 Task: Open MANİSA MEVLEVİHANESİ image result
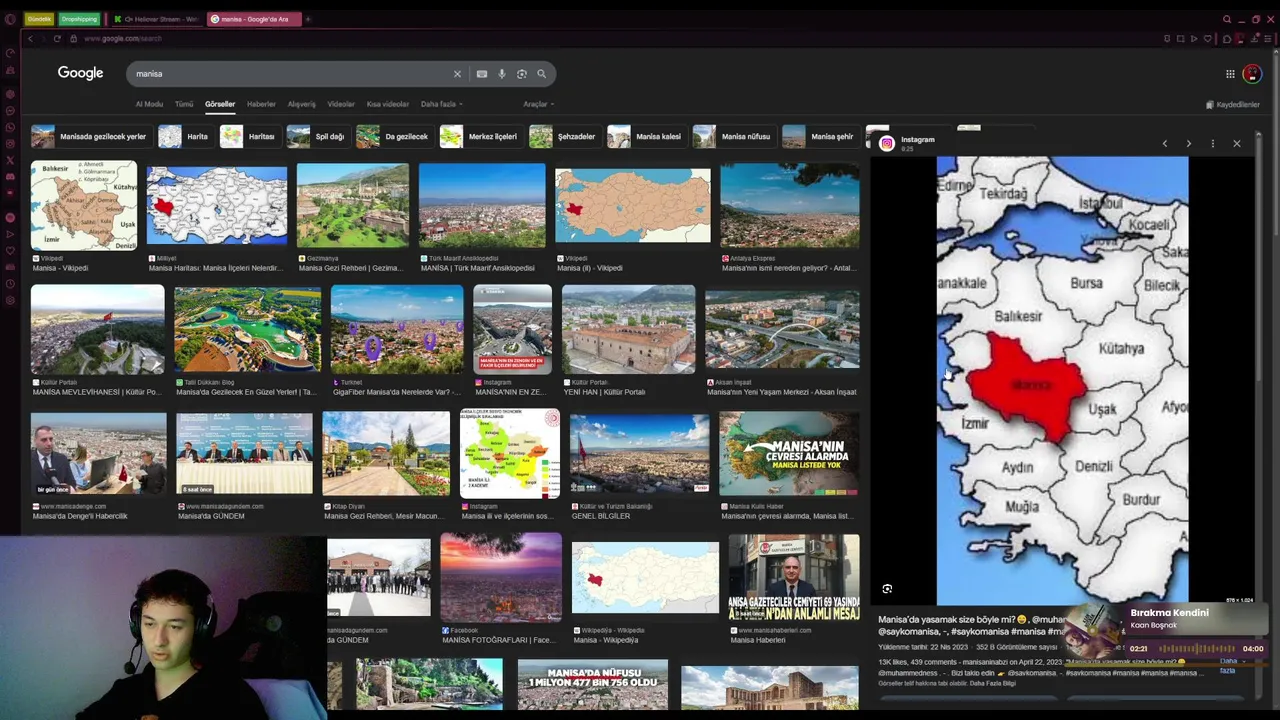[98, 330]
